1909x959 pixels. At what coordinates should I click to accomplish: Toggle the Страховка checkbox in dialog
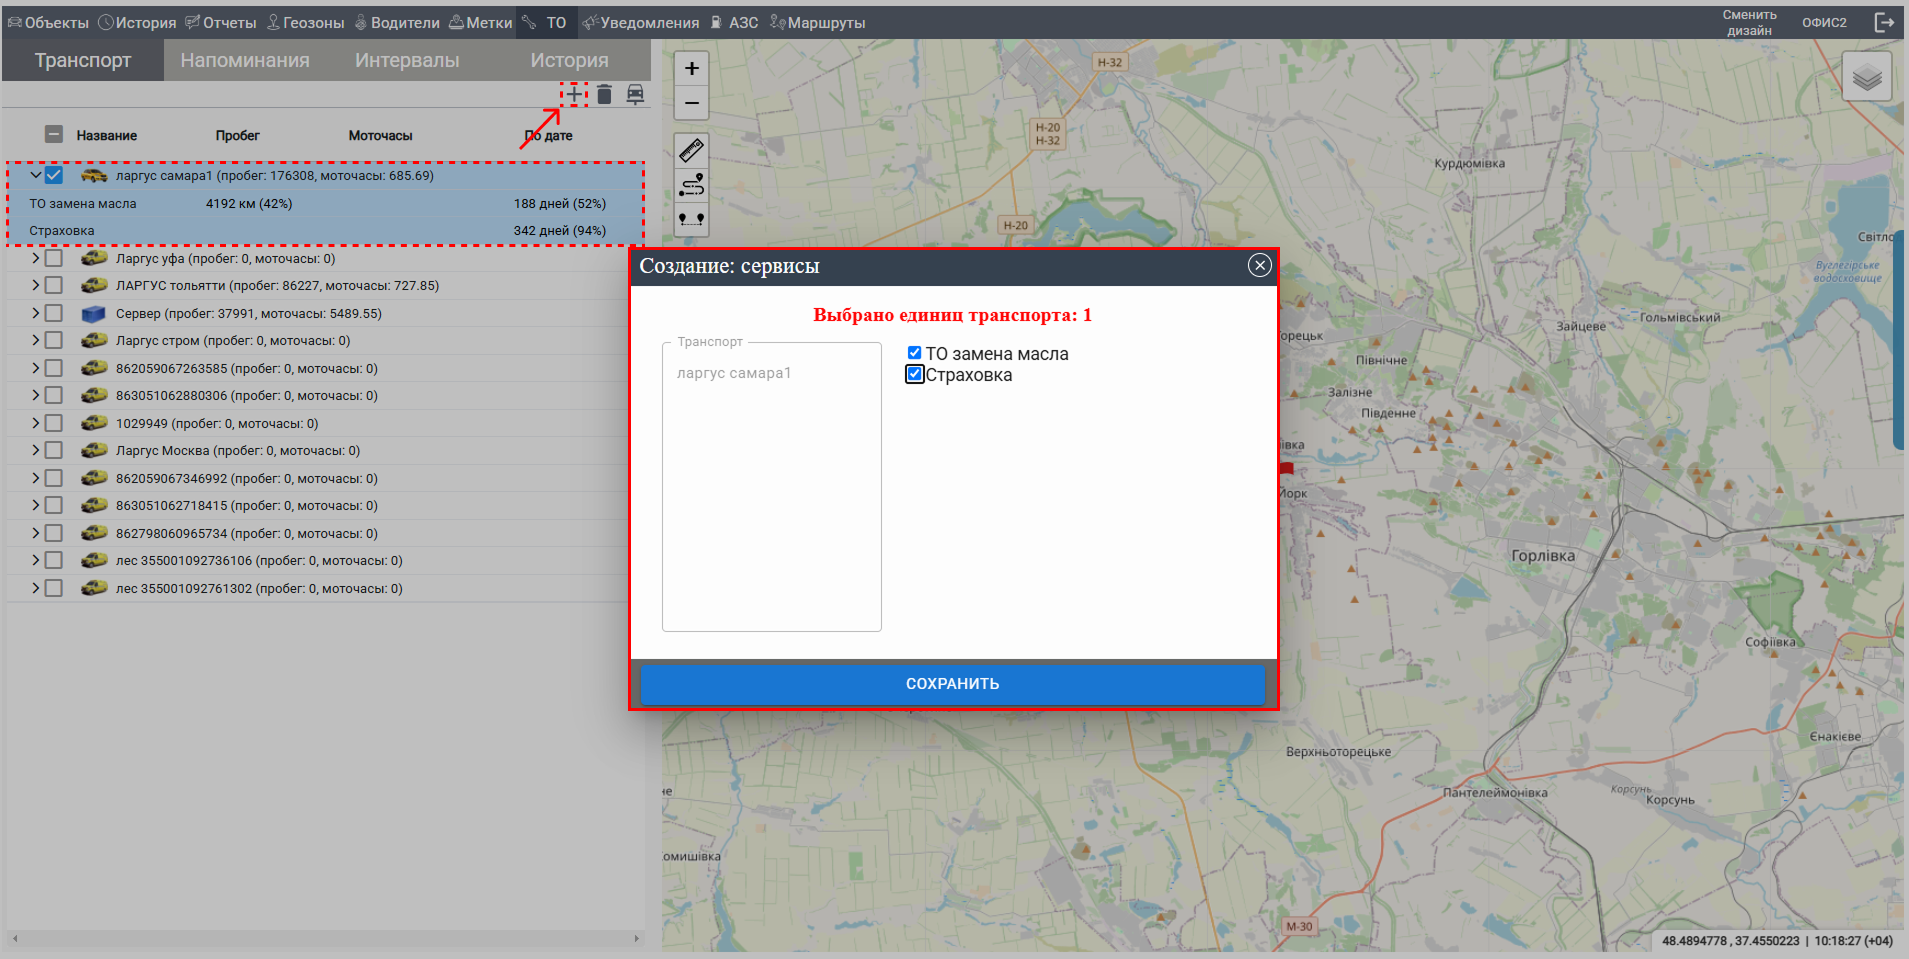(914, 374)
